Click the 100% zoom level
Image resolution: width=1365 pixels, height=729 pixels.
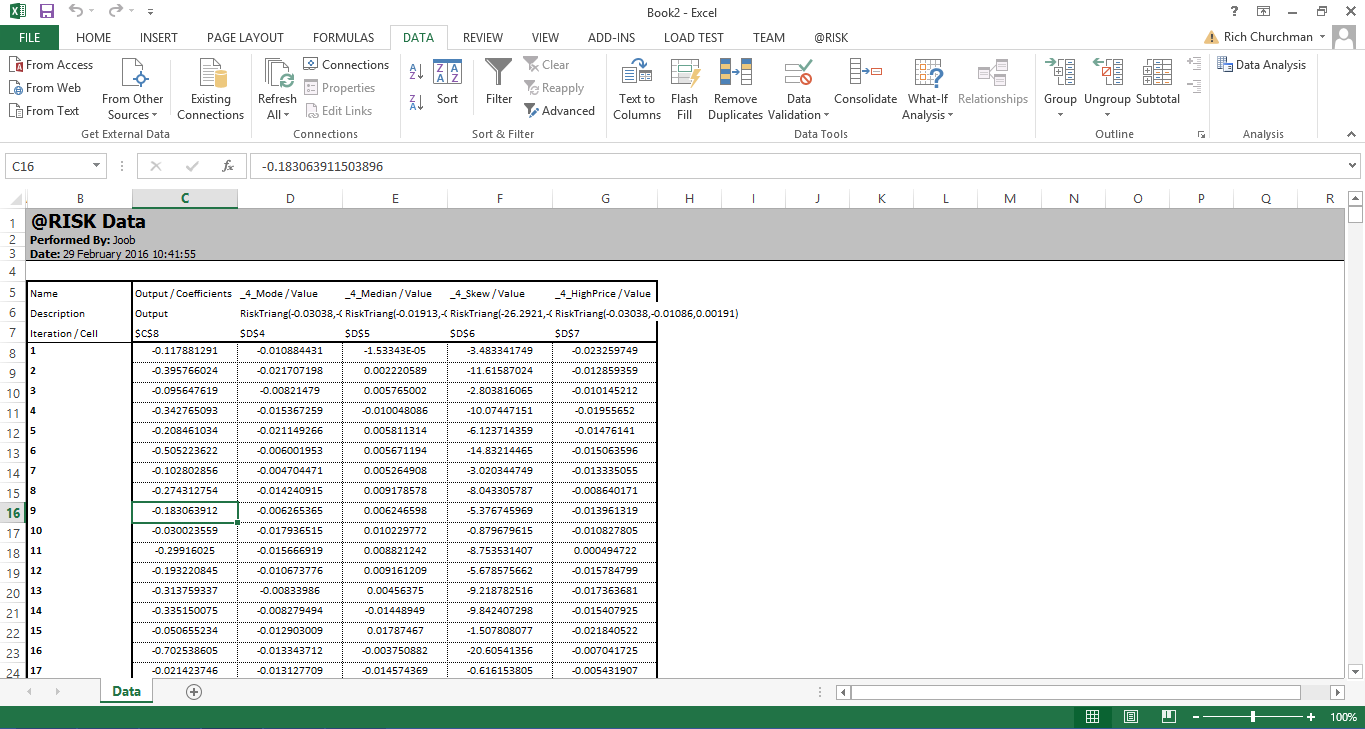point(1343,717)
